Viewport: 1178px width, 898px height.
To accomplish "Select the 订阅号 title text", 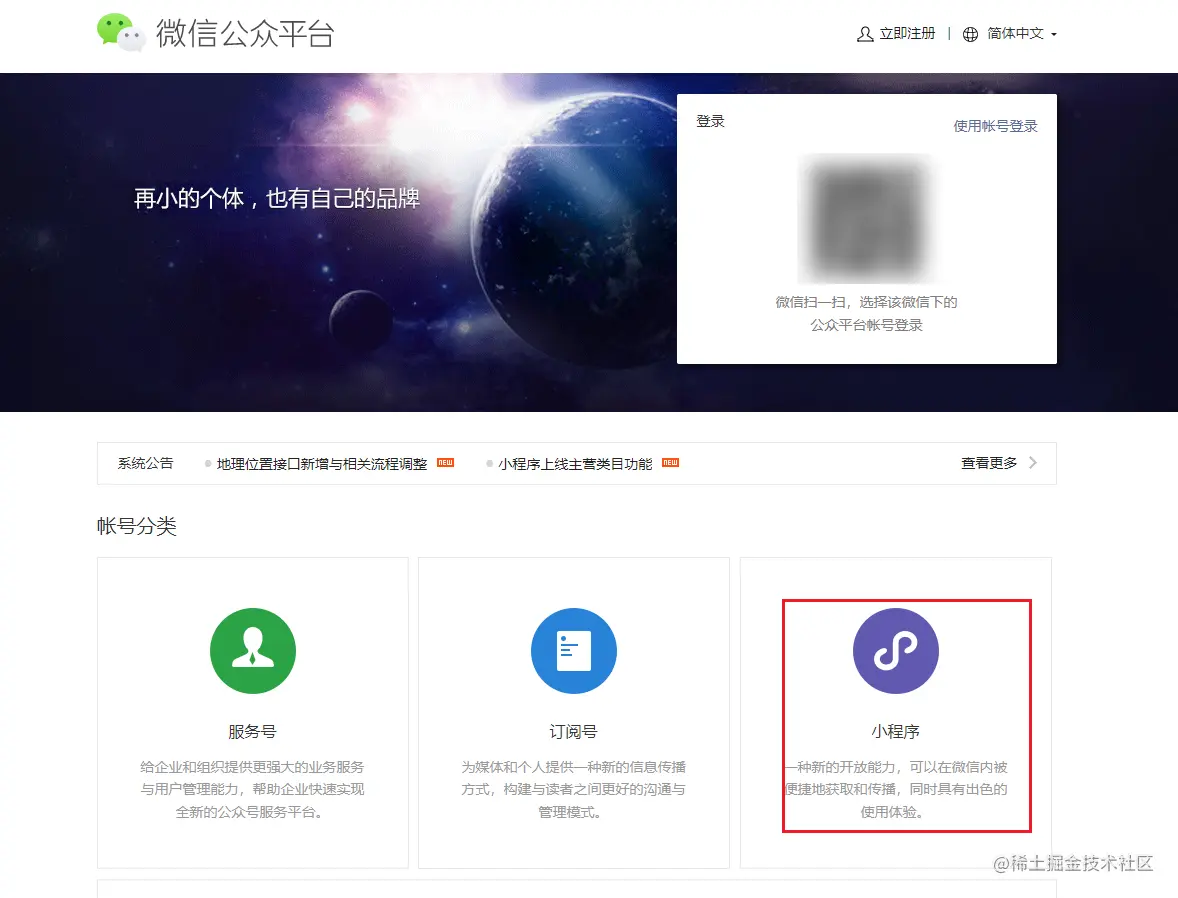I will [573, 731].
